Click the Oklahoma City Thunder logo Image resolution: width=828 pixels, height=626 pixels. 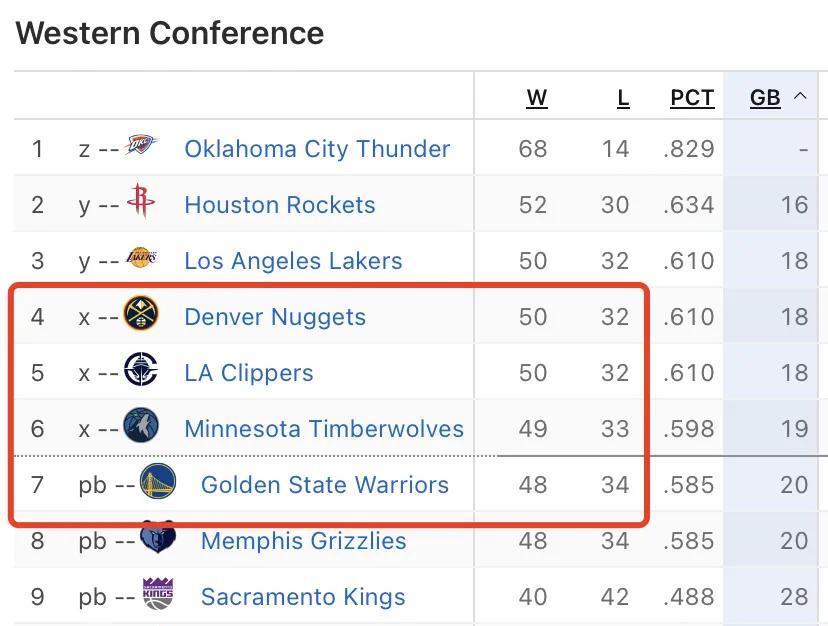[x=141, y=147]
